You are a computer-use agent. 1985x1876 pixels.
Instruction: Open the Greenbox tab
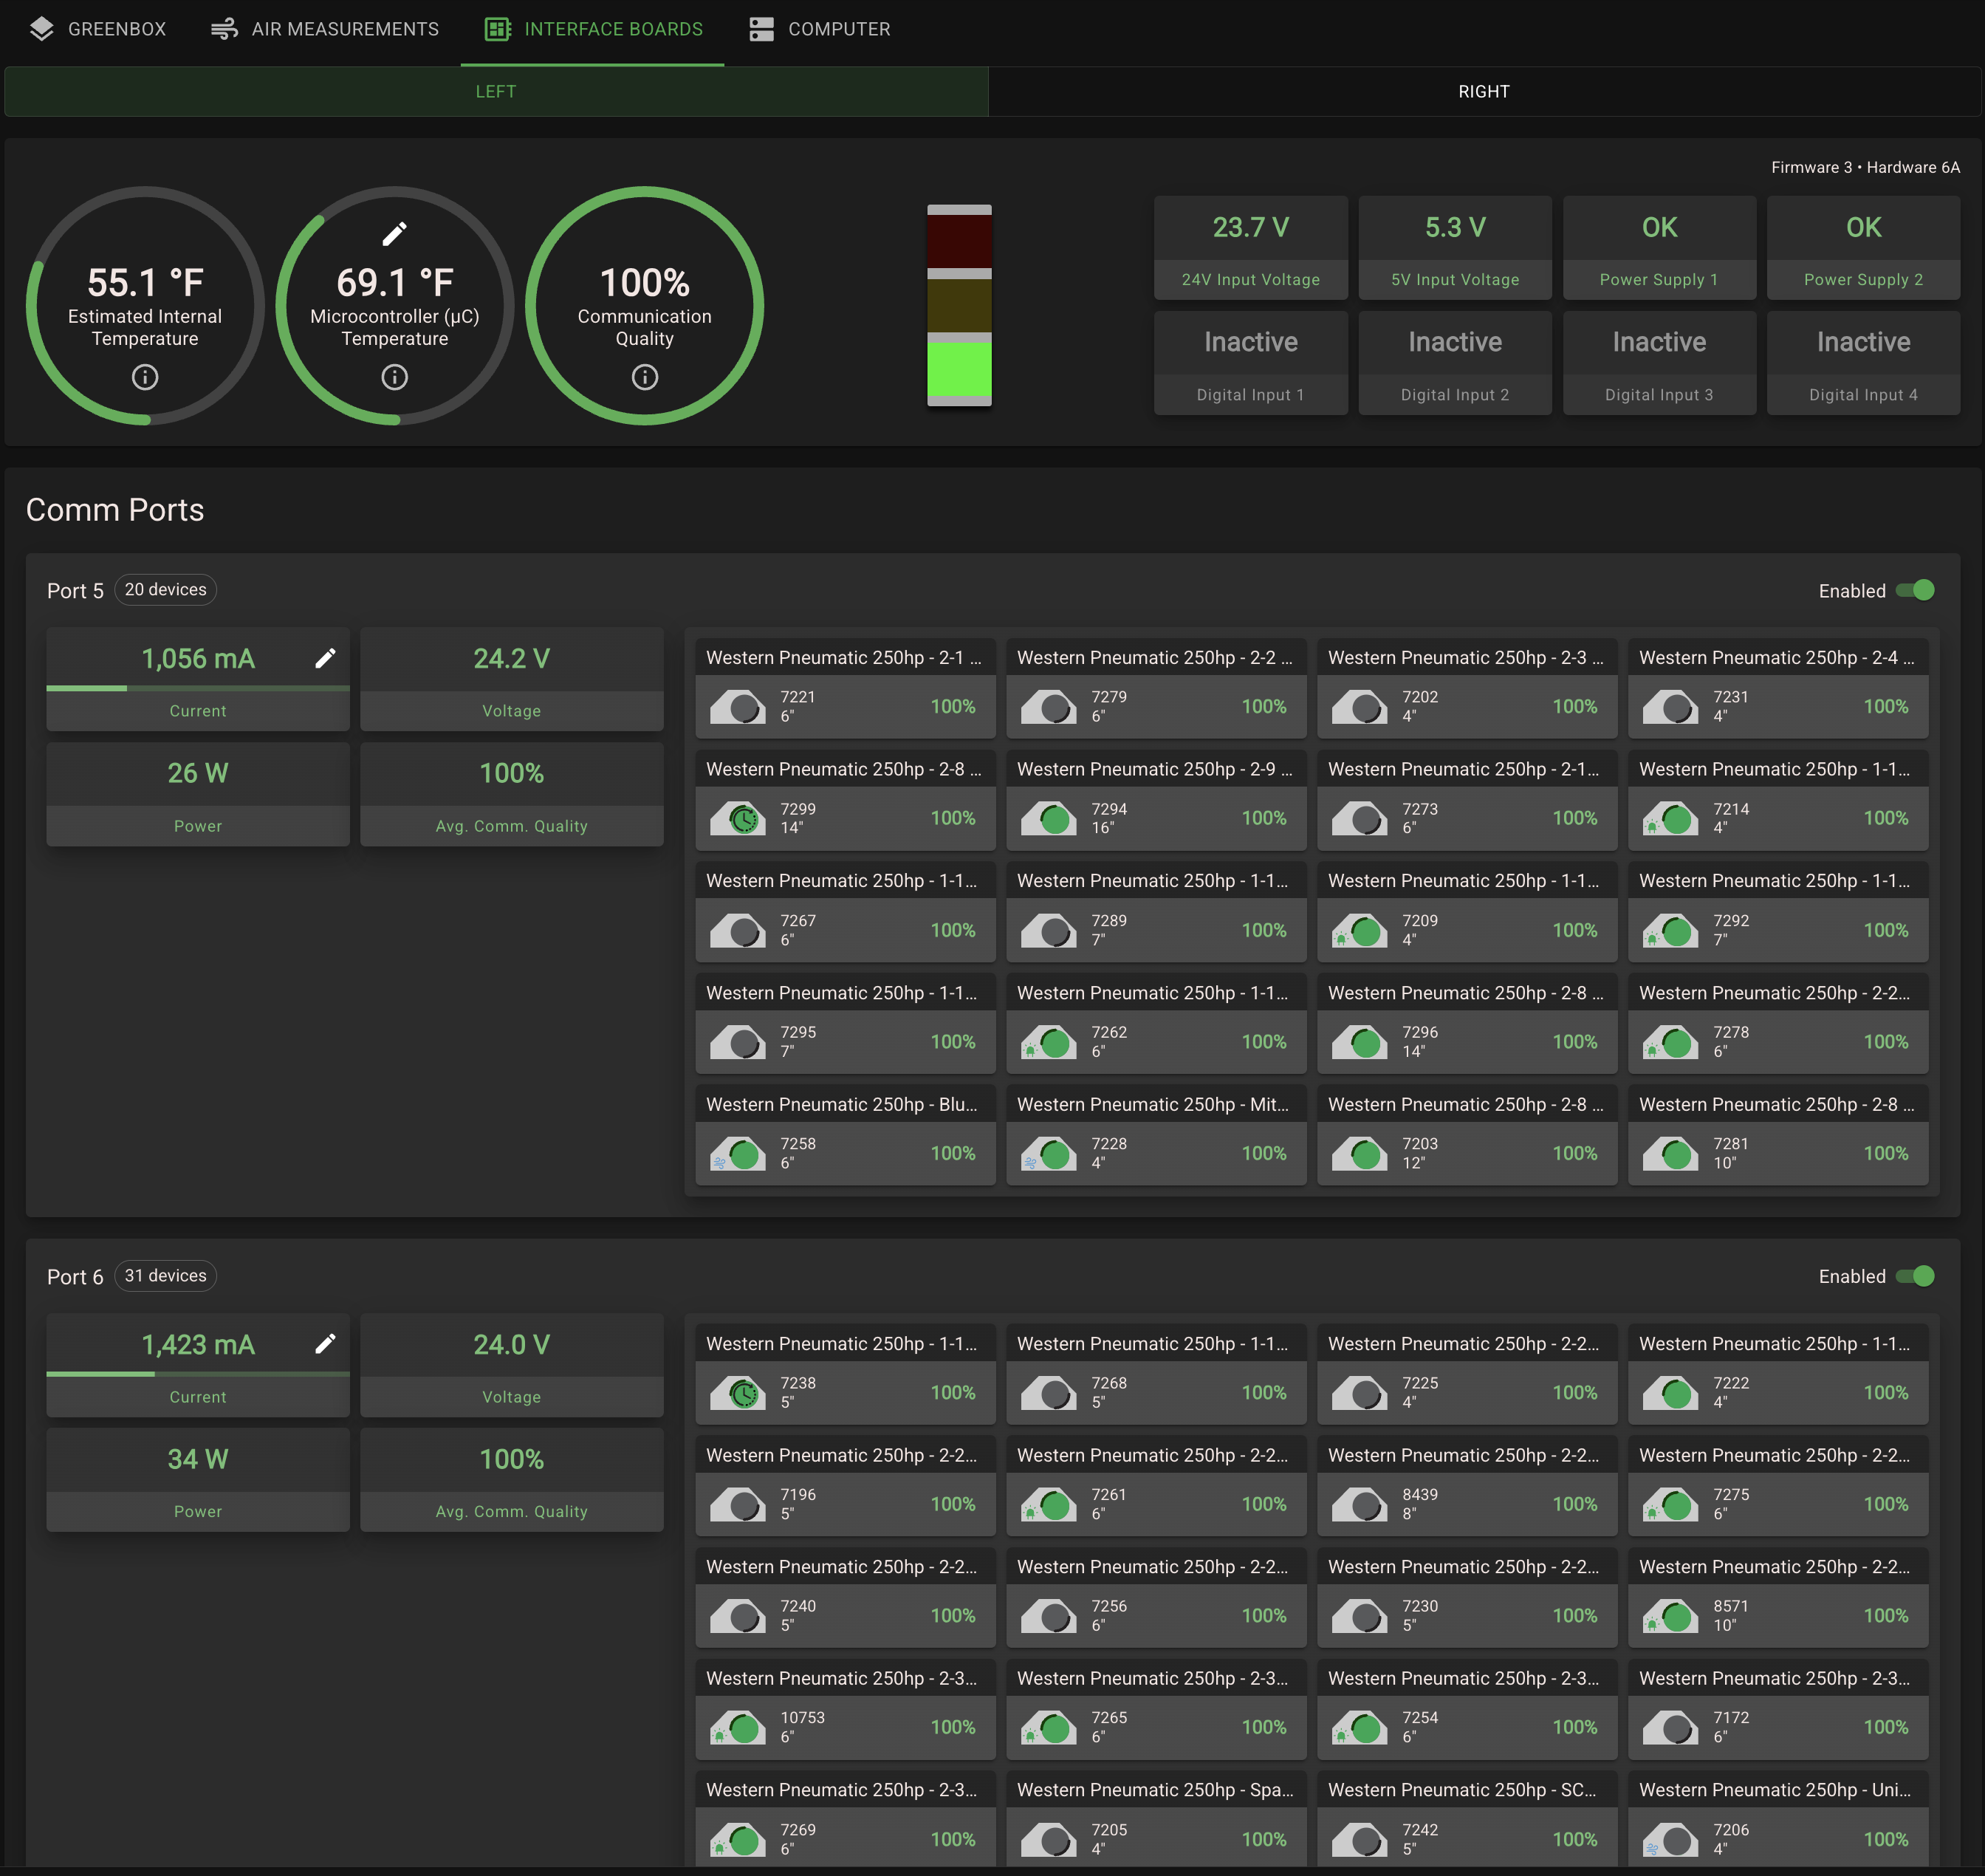tap(97, 29)
